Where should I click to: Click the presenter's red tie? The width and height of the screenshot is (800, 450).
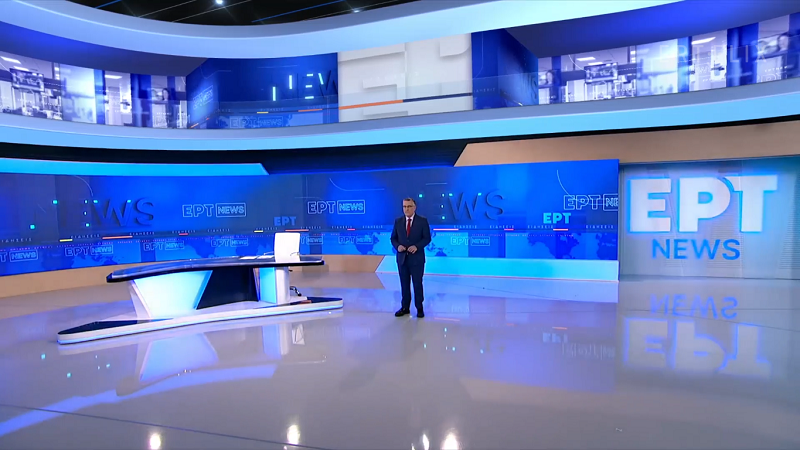click(409, 226)
